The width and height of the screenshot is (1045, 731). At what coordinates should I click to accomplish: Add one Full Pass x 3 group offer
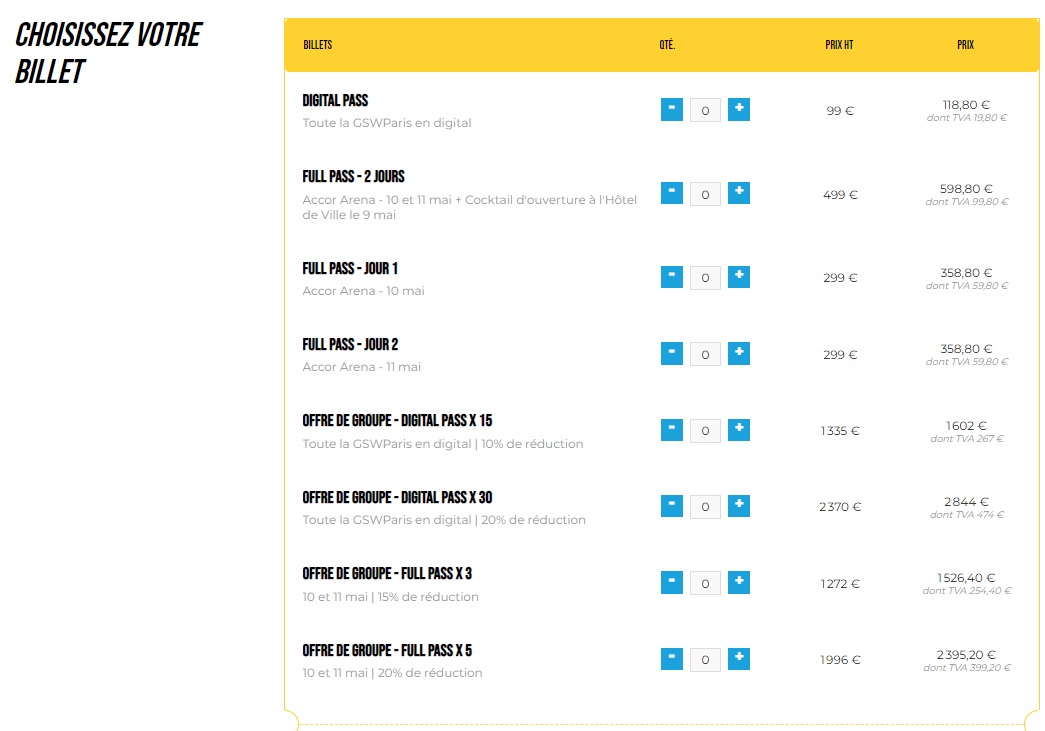pos(738,582)
